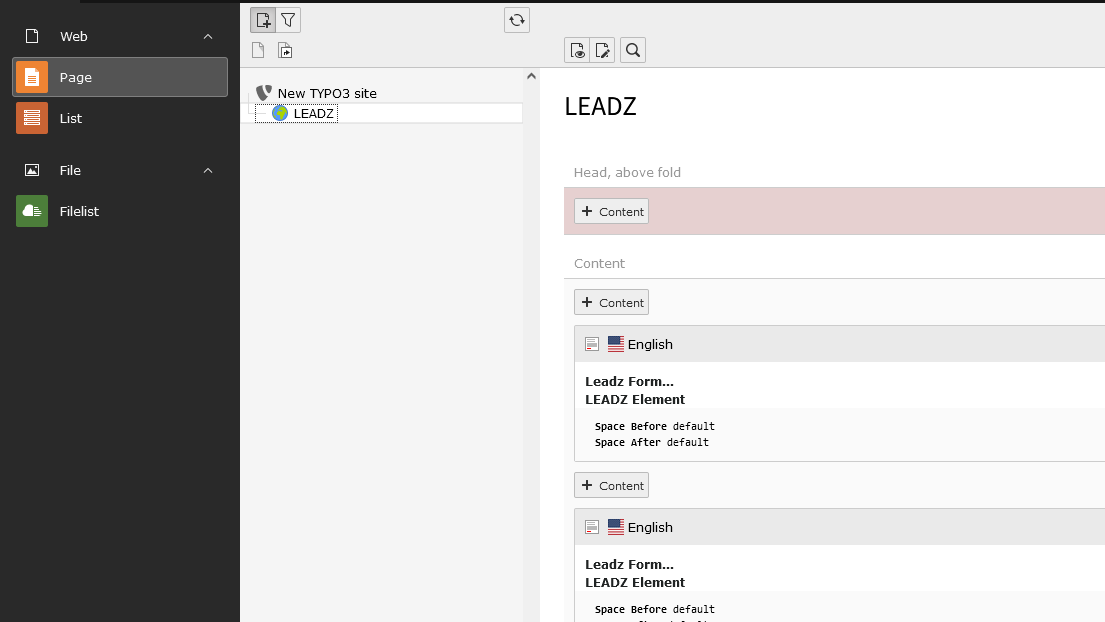Click the create new page icon
The image size is (1105, 622).
click(x=263, y=20)
